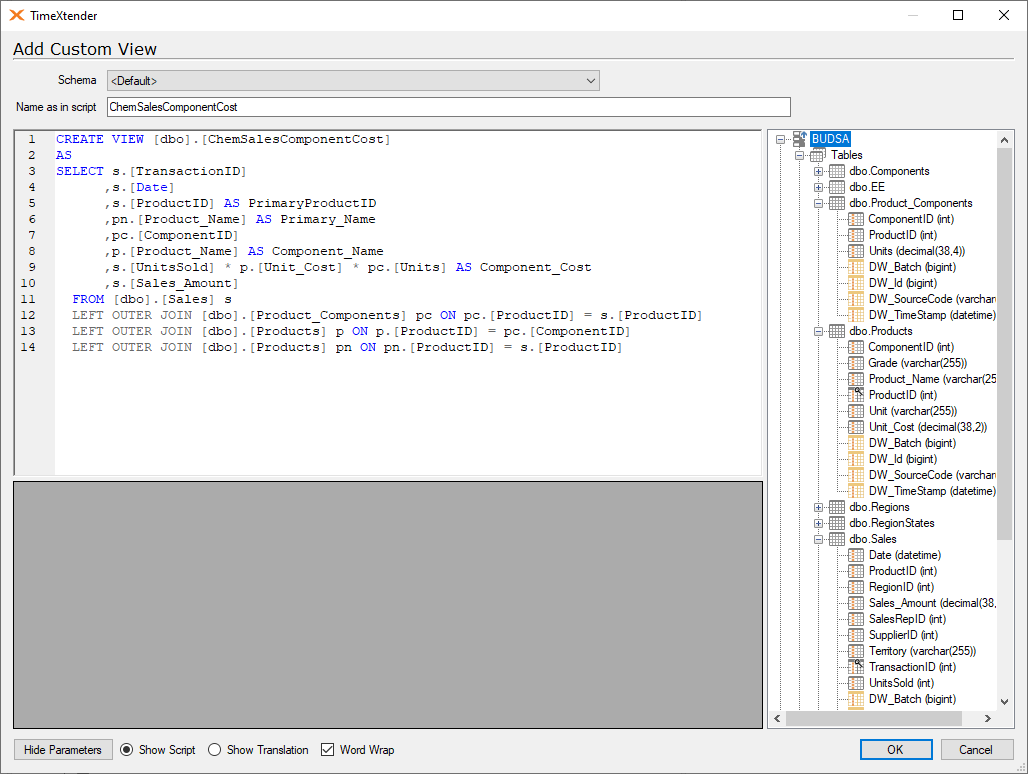Select the BUDSA tree item
The width and height of the screenshot is (1028, 774).
[x=830, y=139]
